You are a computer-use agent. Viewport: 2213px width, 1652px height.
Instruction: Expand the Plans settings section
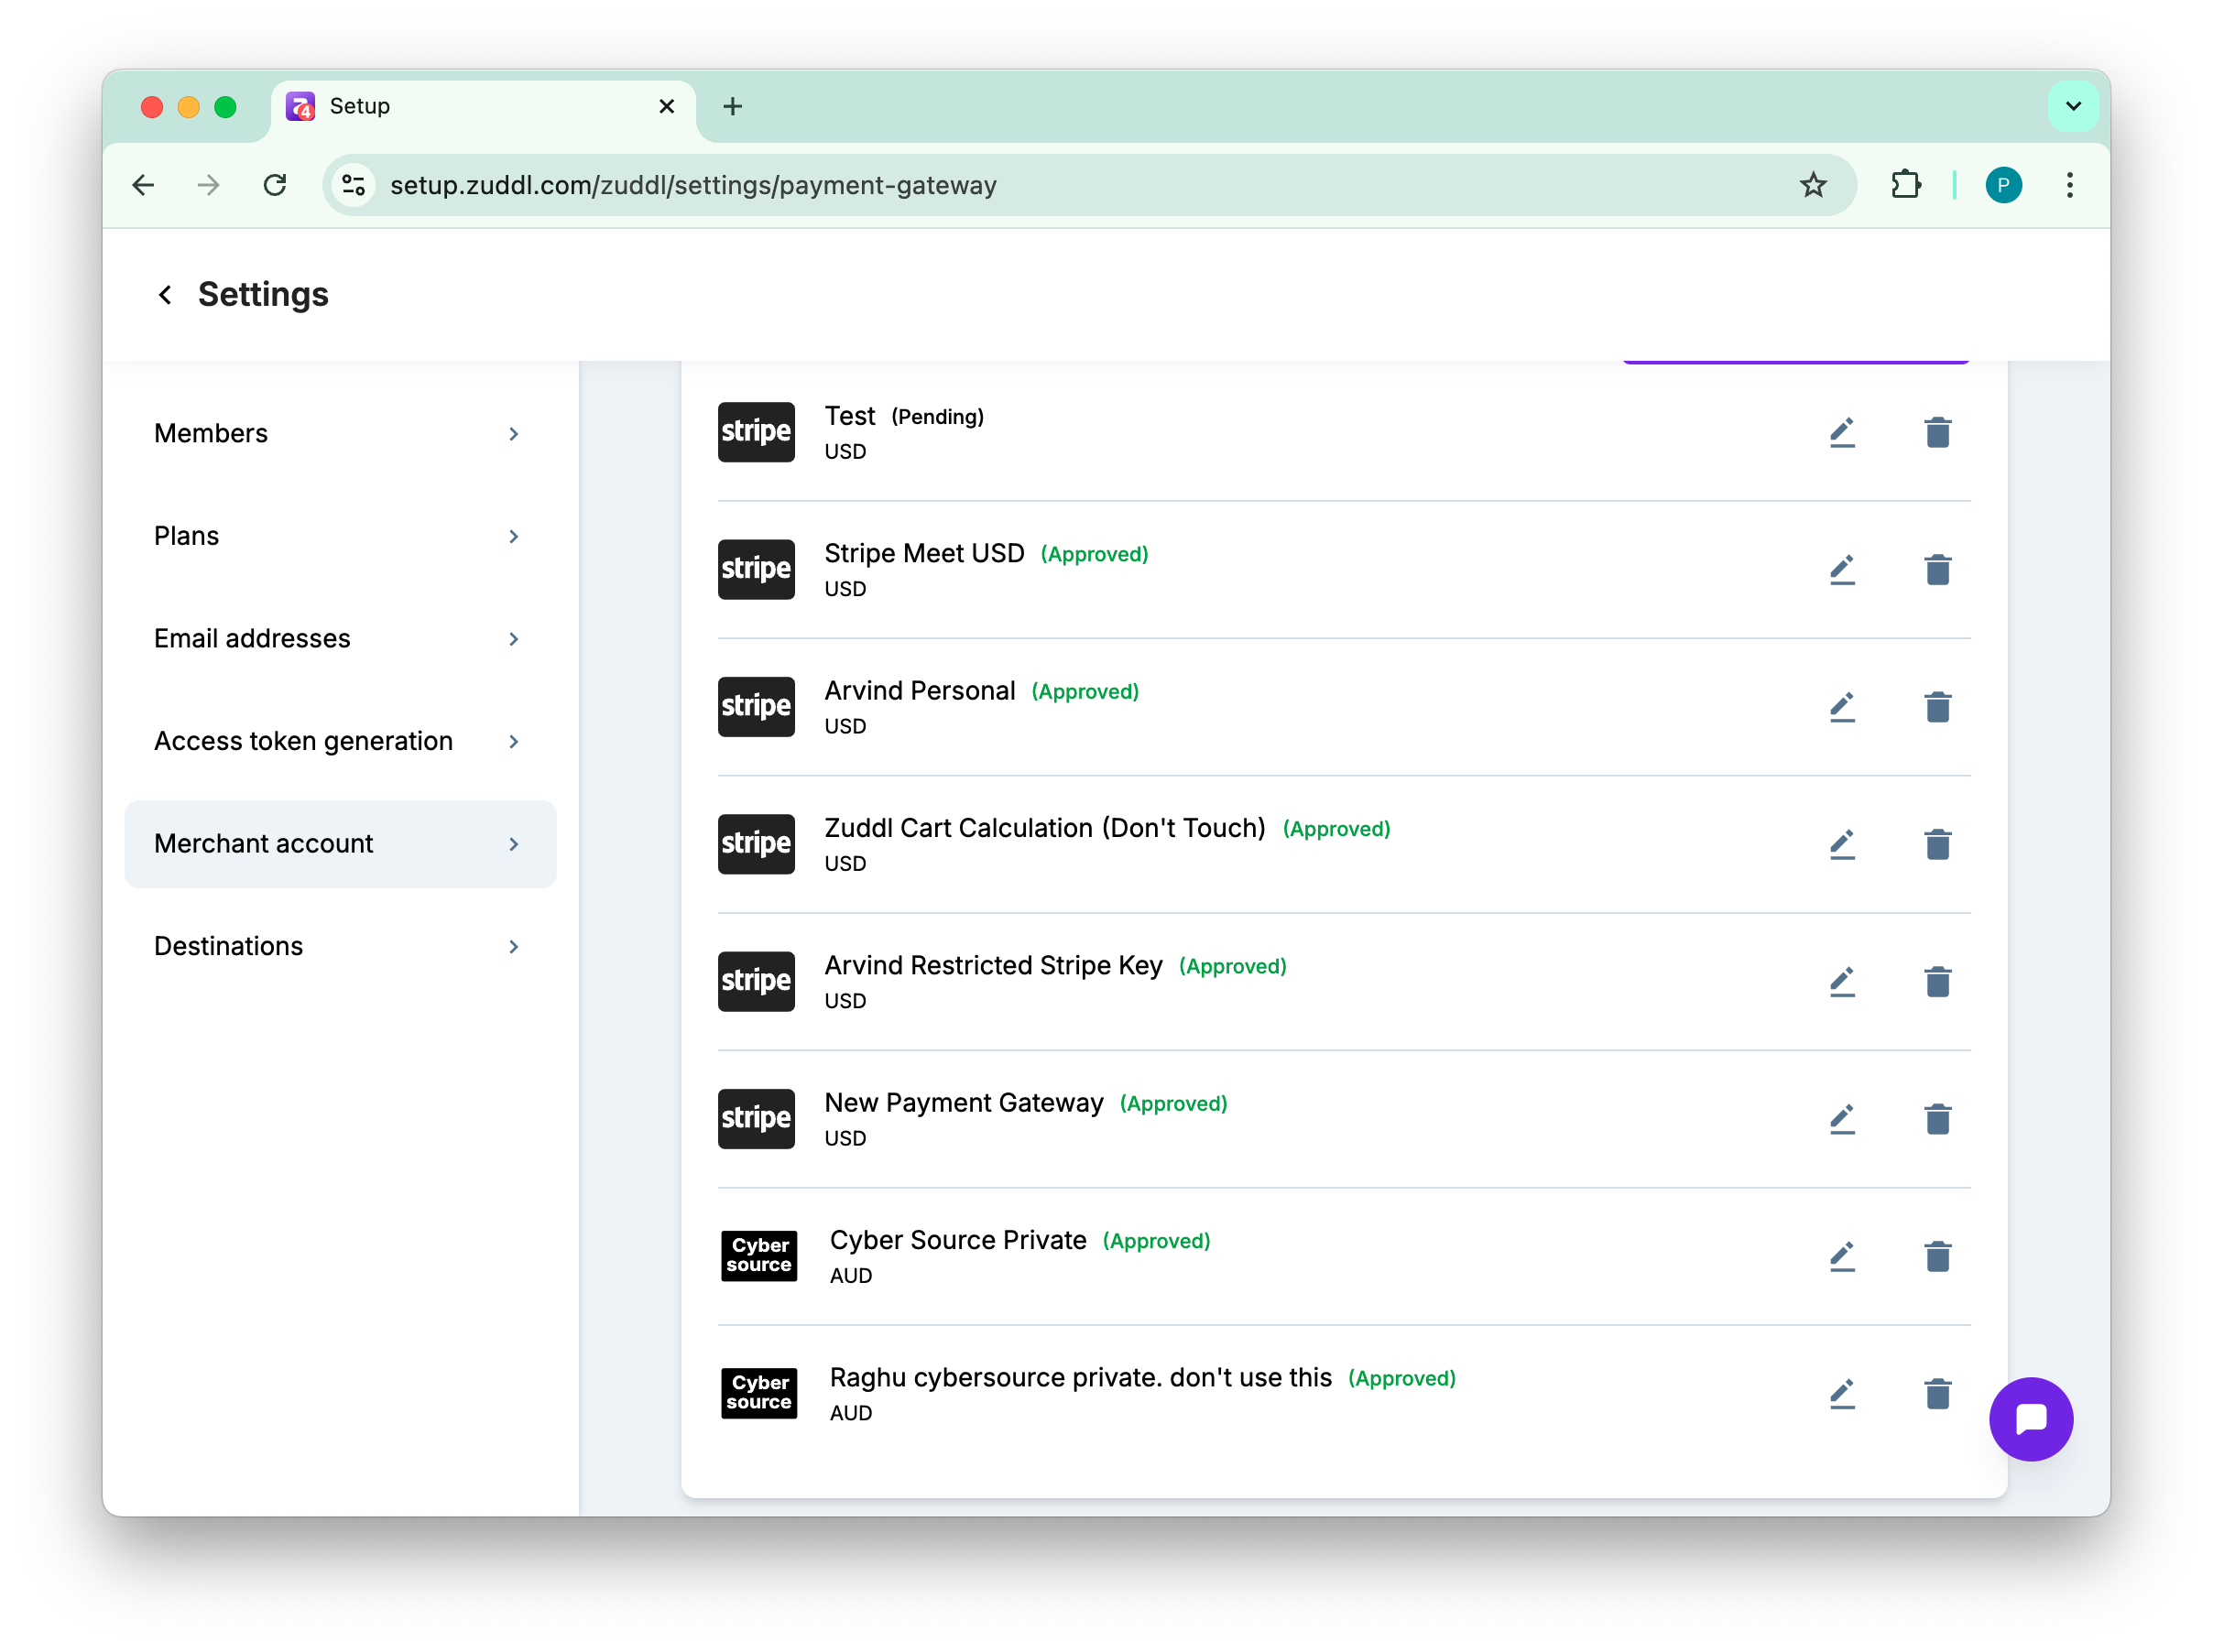340,536
